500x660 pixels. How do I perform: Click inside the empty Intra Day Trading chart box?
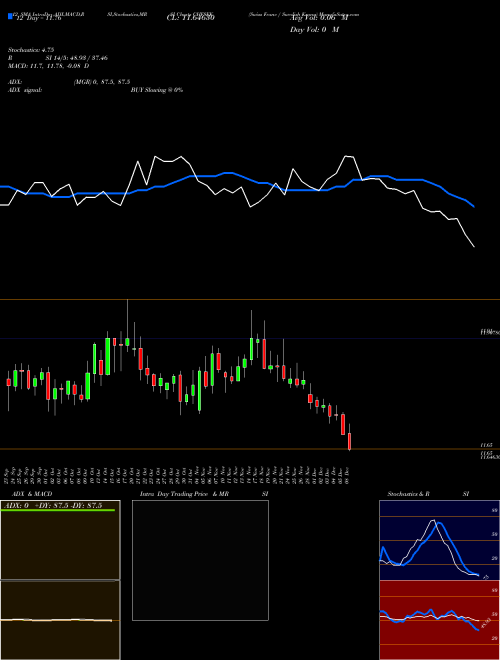click(x=200, y=560)
